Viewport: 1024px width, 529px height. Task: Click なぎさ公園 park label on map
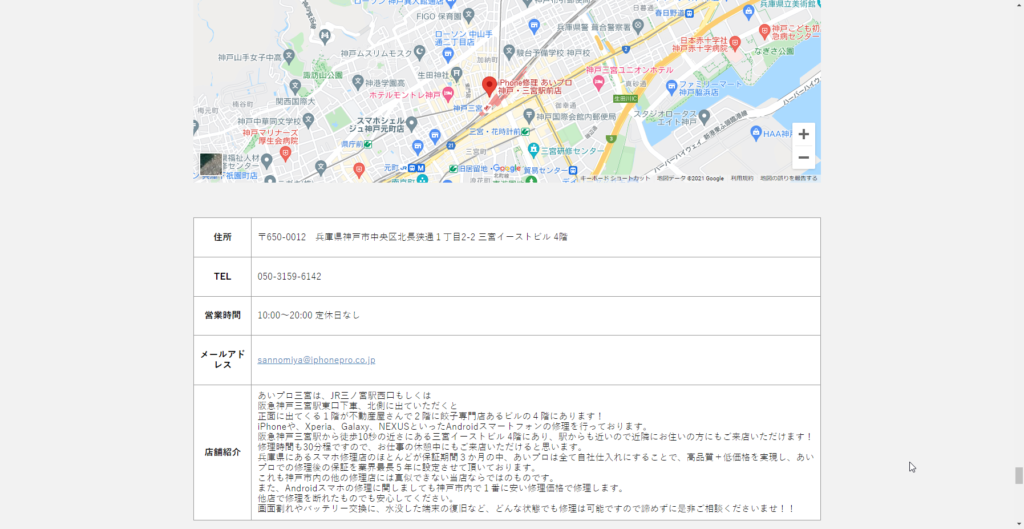[x=774, y=51]
